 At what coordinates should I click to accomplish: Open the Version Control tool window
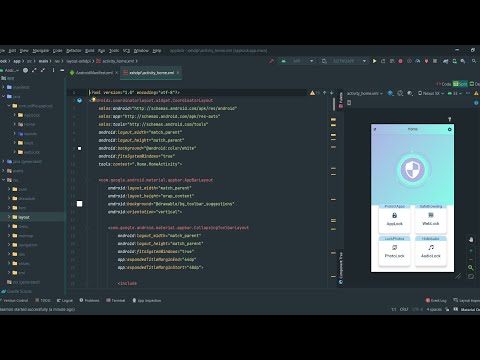click(14, 300)
